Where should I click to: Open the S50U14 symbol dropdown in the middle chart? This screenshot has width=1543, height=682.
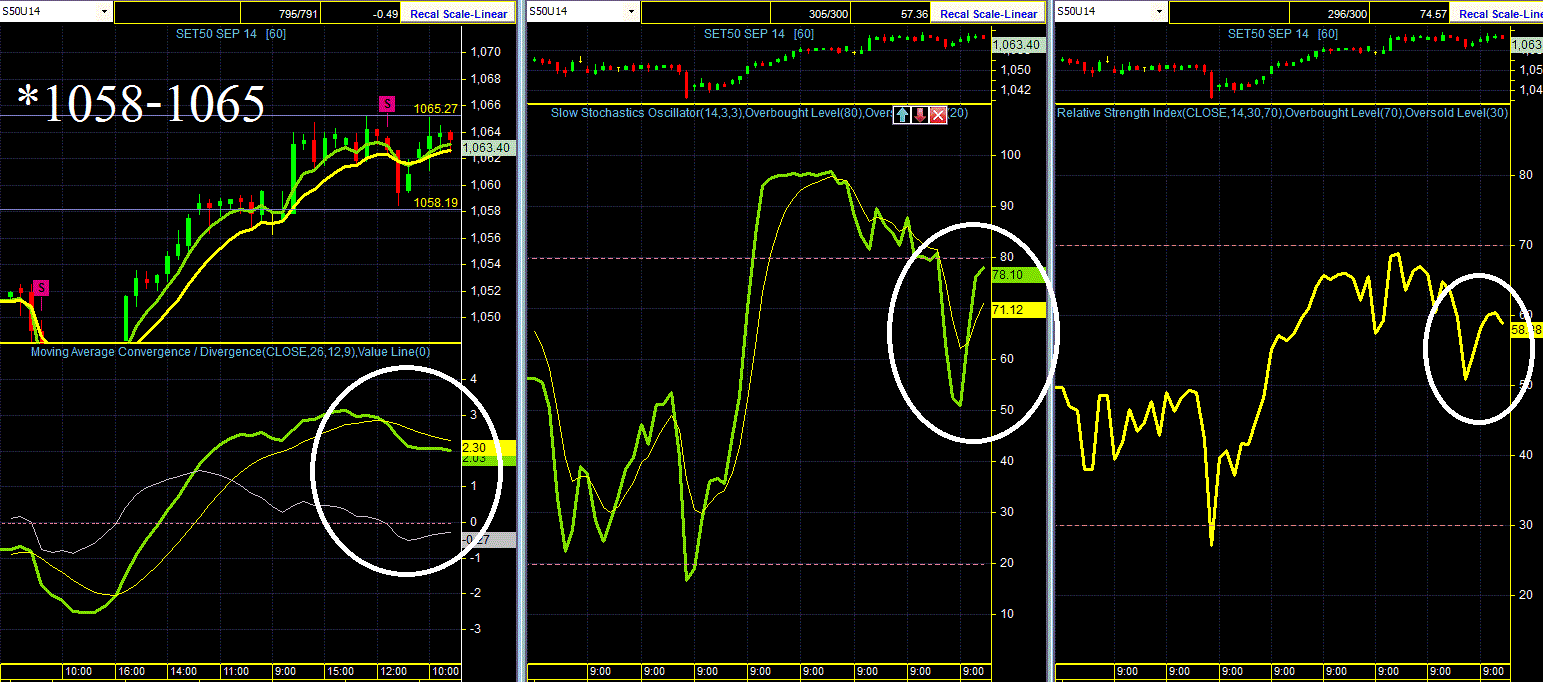(630, 12)
